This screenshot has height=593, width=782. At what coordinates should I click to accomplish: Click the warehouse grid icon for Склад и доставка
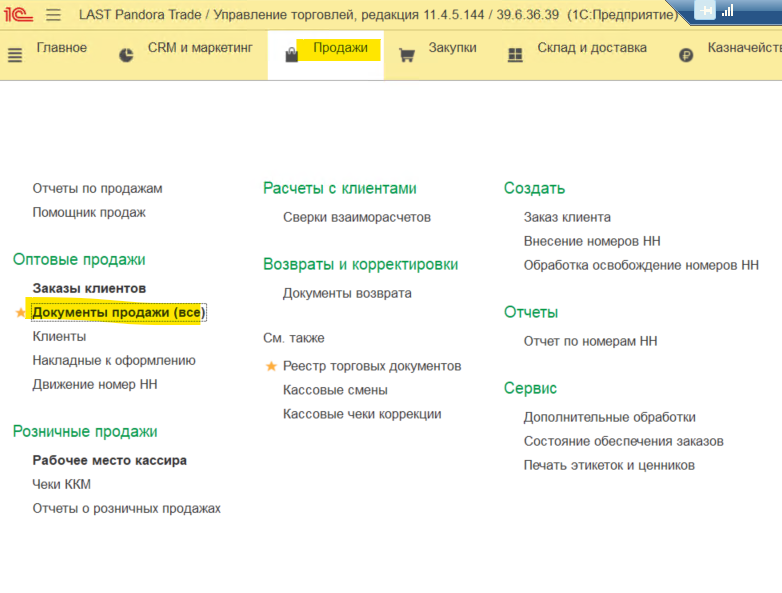pyautogui.click(x=515, y=55)
